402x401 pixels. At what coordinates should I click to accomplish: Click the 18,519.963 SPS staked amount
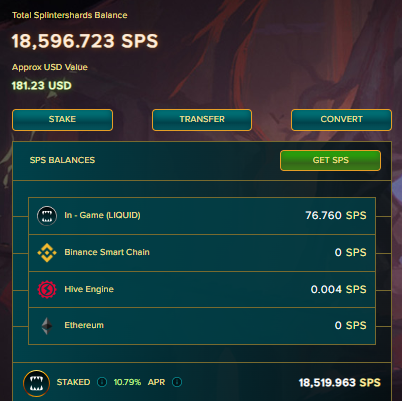click(x=339, y=383)
